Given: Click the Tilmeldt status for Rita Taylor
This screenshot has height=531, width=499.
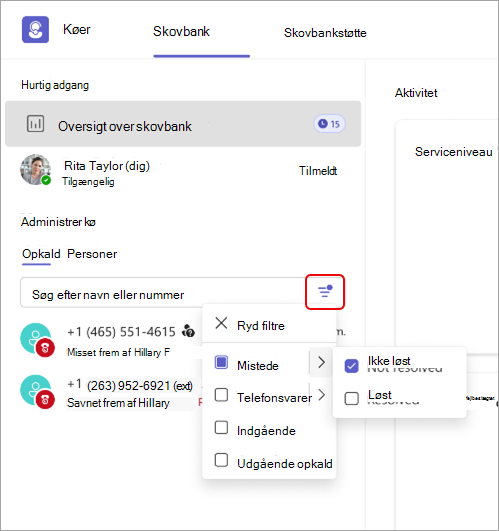Looking at the screenshot, I should (318, 171).
